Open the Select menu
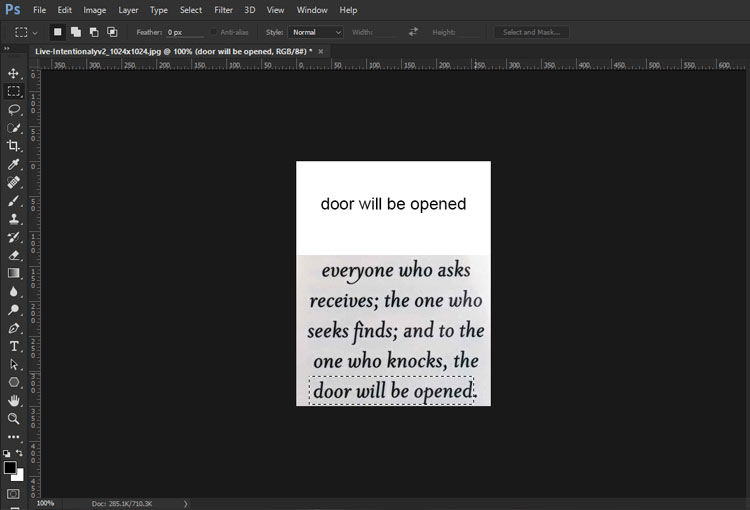Viewport: 750px width, 510px height. (191, 10)
